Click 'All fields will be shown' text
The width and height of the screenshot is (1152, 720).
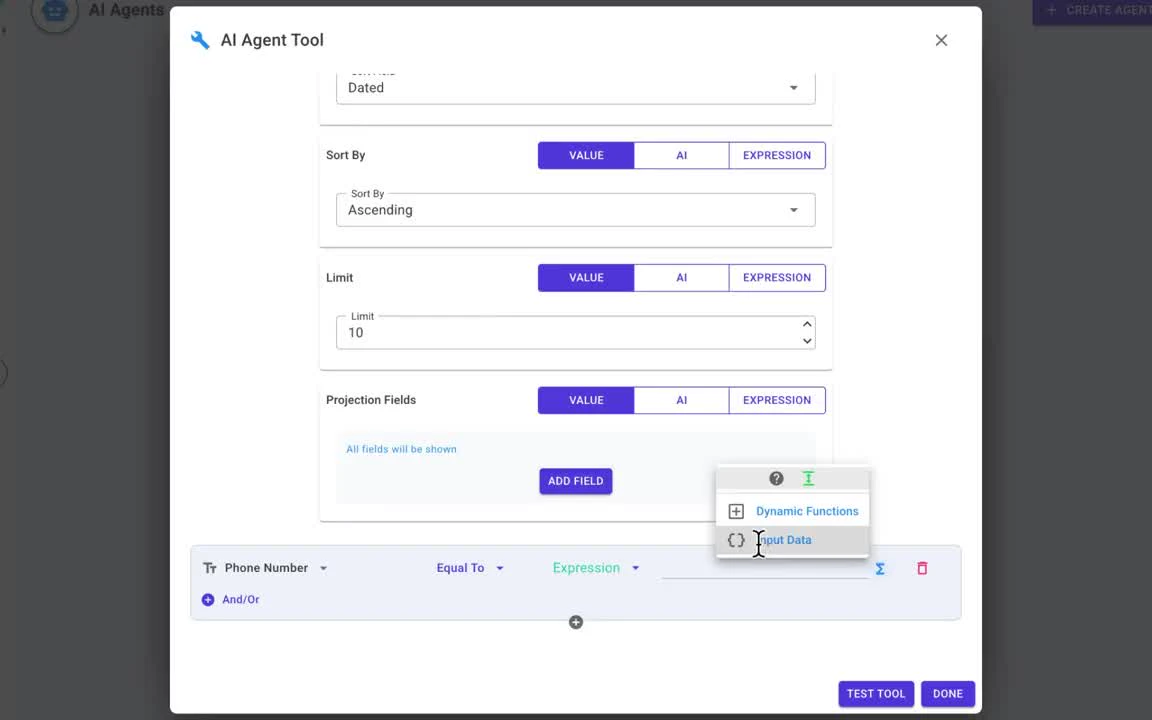401,449
